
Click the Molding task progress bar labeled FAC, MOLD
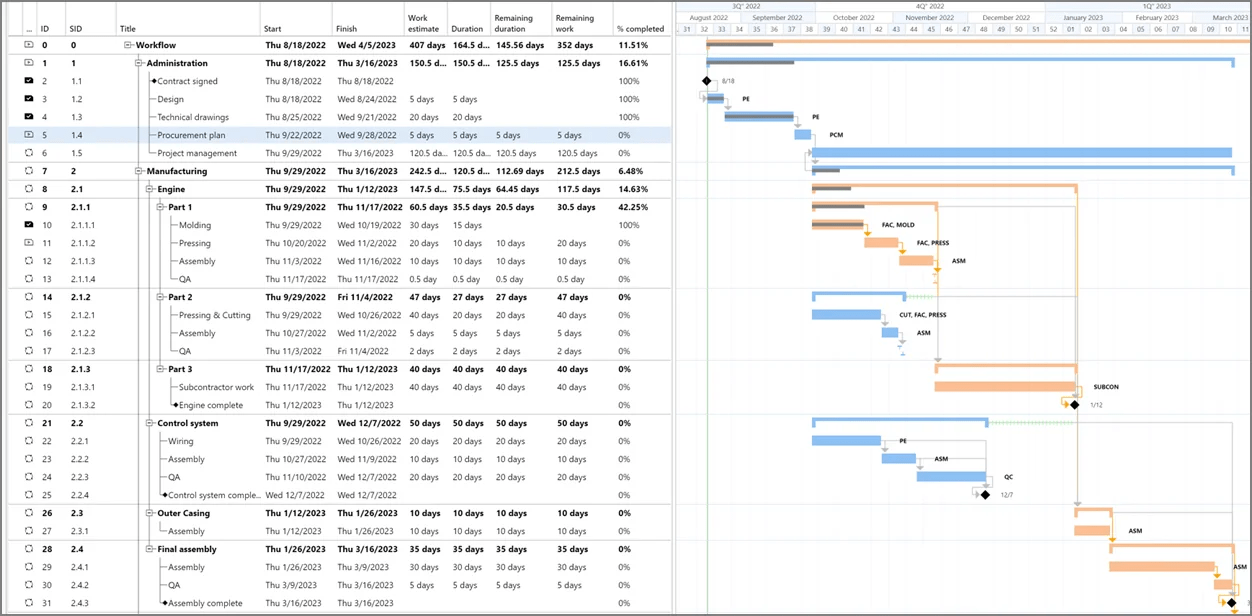838,225
